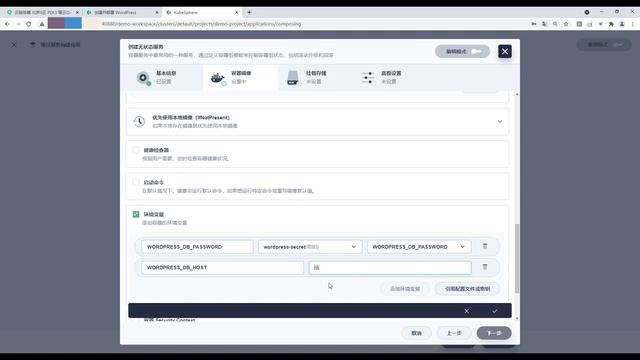Click the scroll up arrow of dialog
This screenshot has width=640, height=360.
517,94
